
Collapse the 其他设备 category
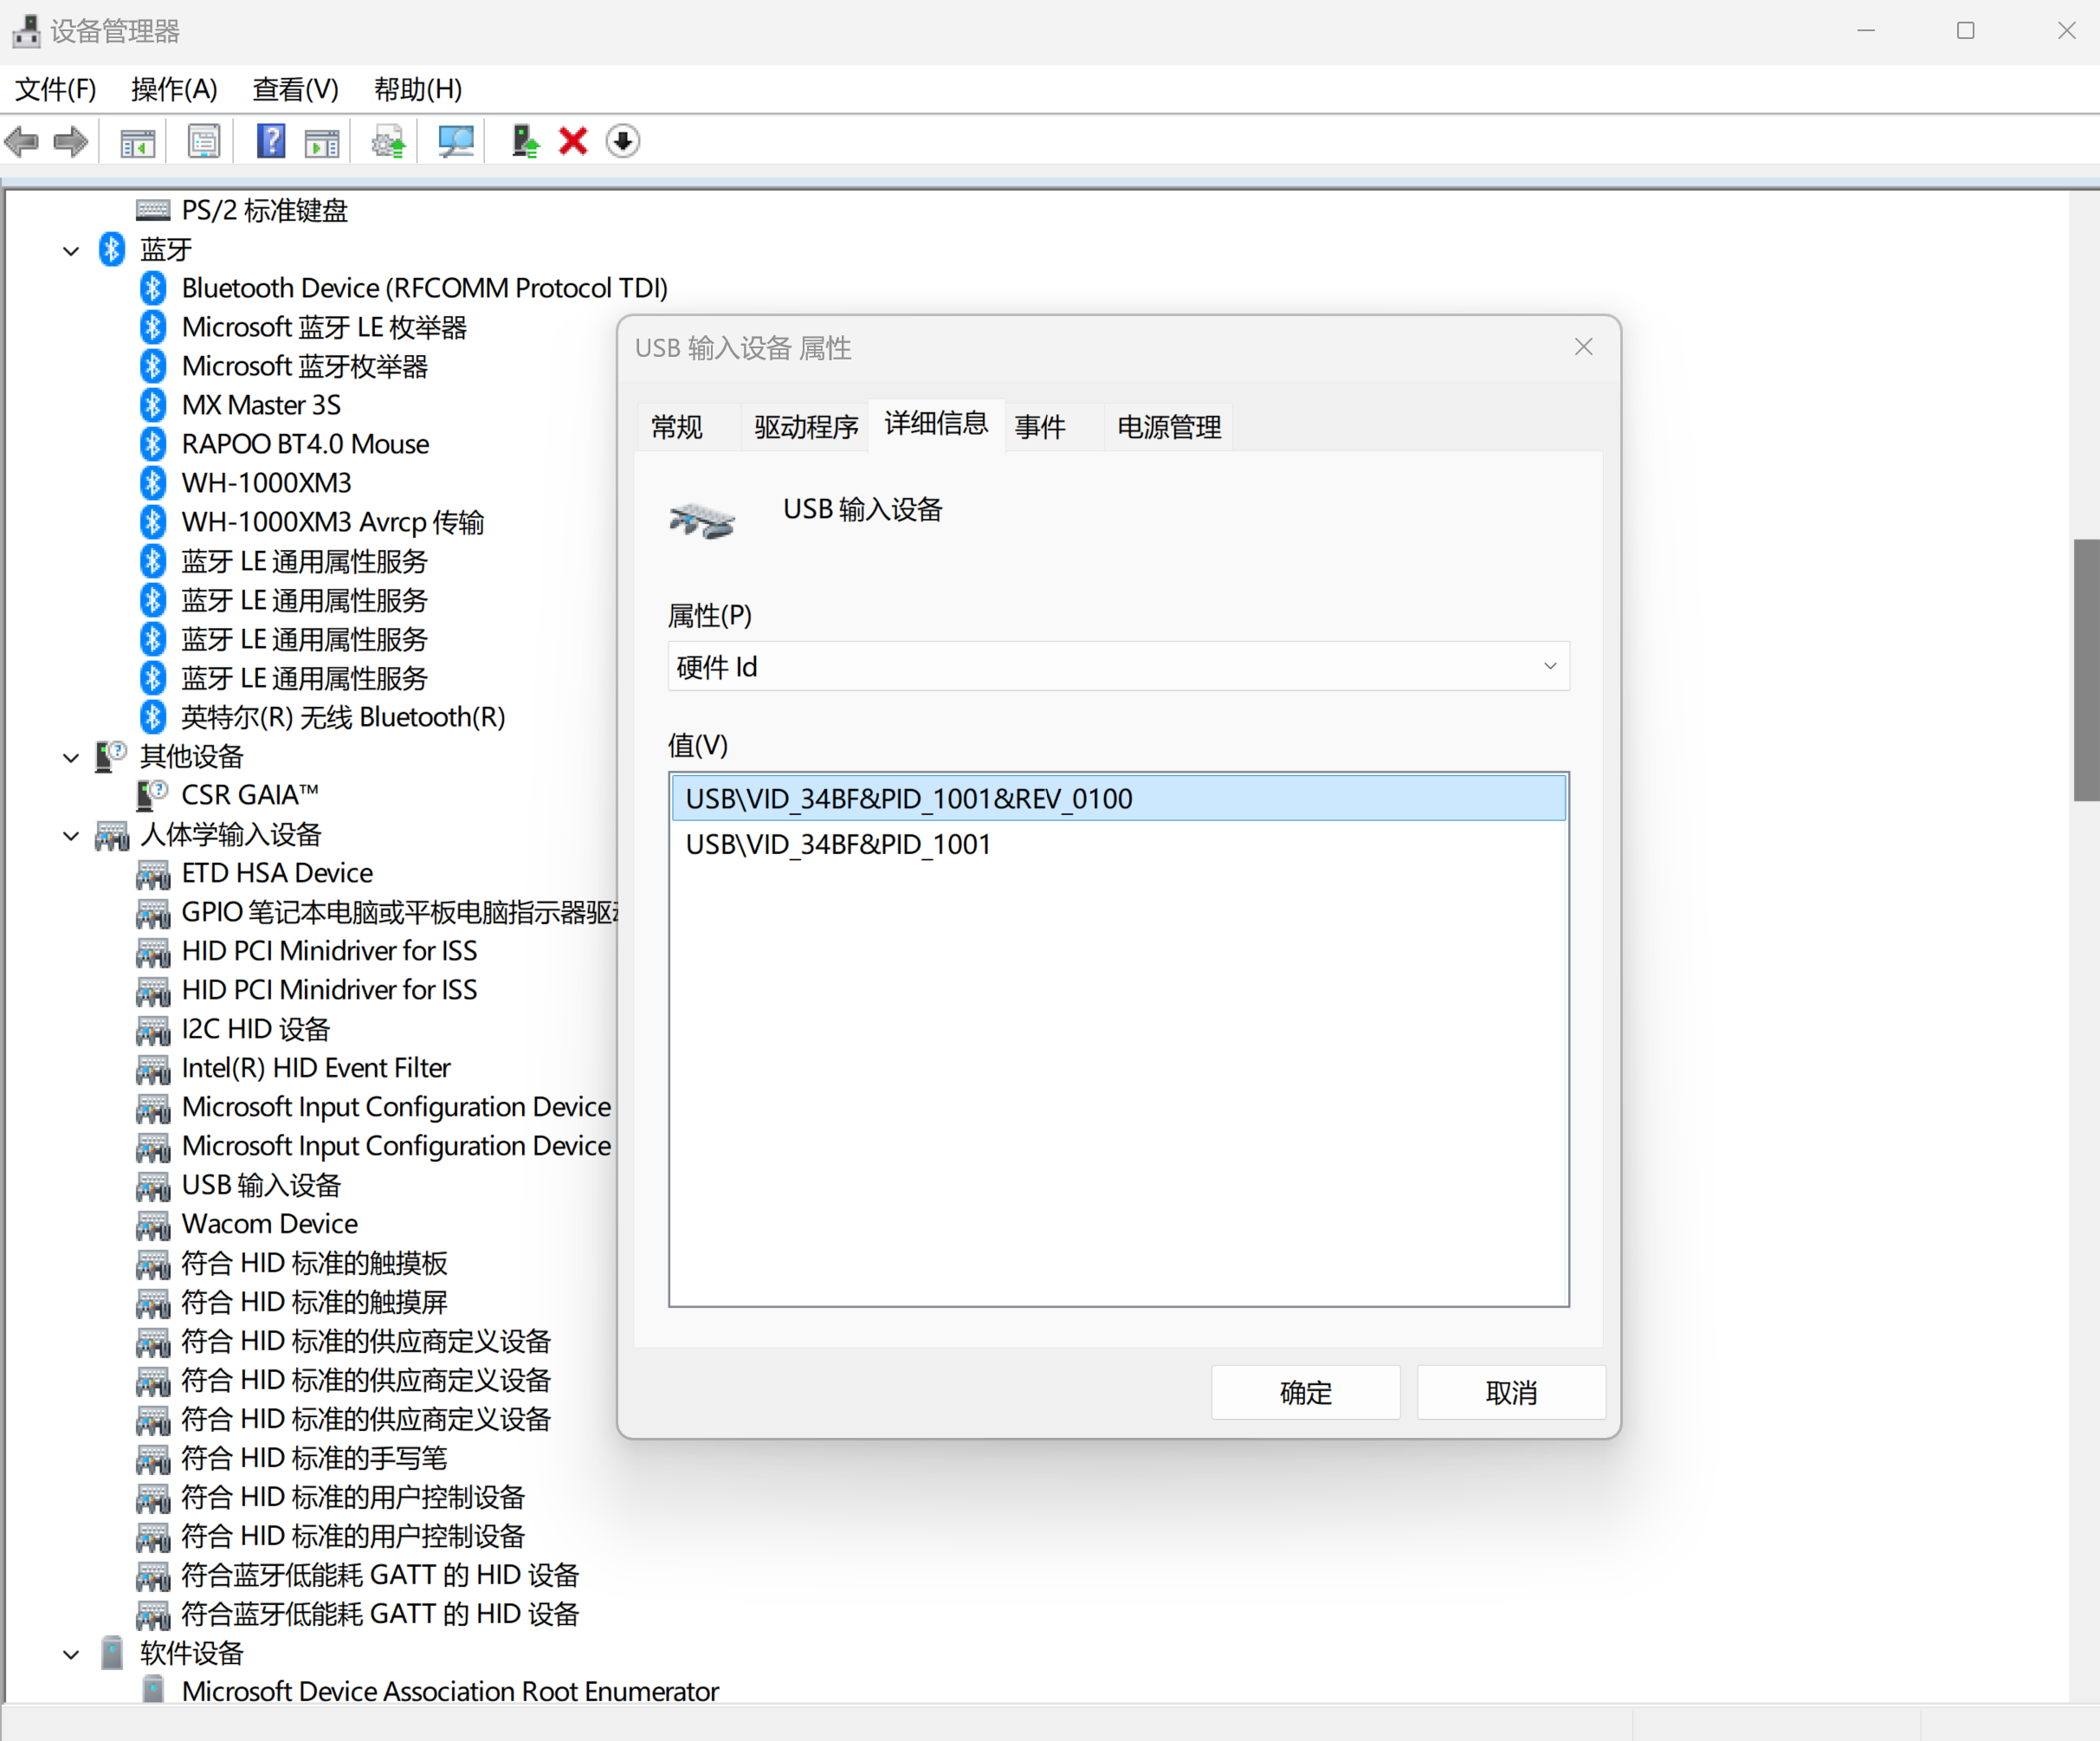(71, 757)
